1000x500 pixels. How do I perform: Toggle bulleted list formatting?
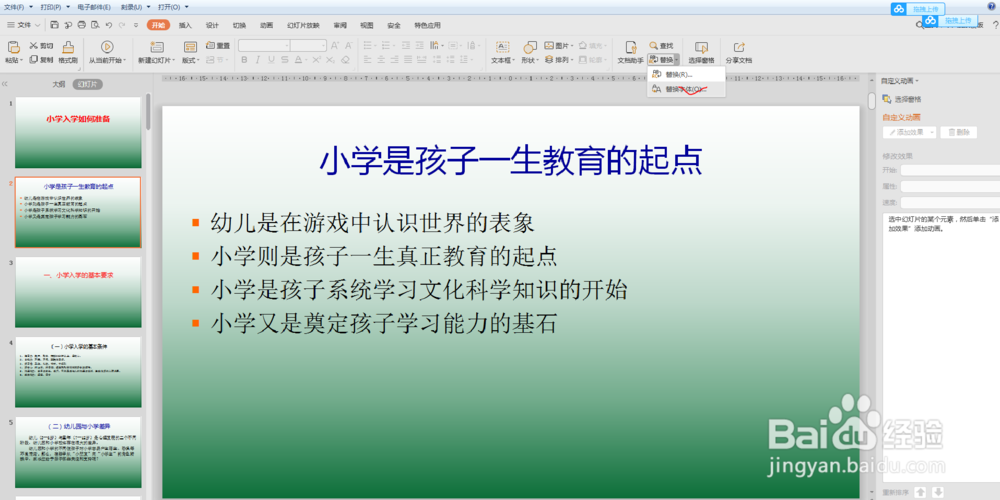(x=369, y=46)
